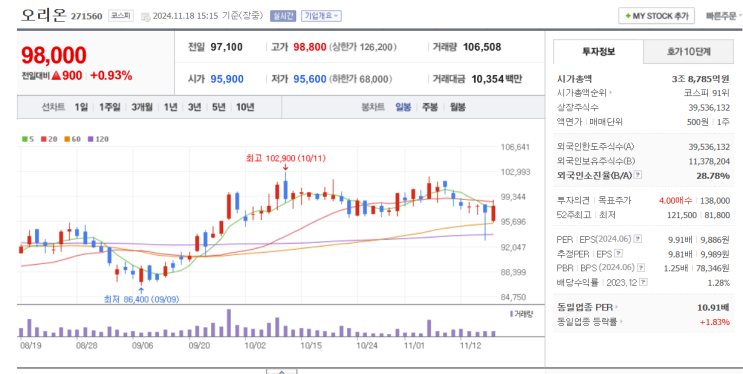Expand arrow next to 동일업종 등락률
The image size is (743, 374).
click(x=621, y=322)
